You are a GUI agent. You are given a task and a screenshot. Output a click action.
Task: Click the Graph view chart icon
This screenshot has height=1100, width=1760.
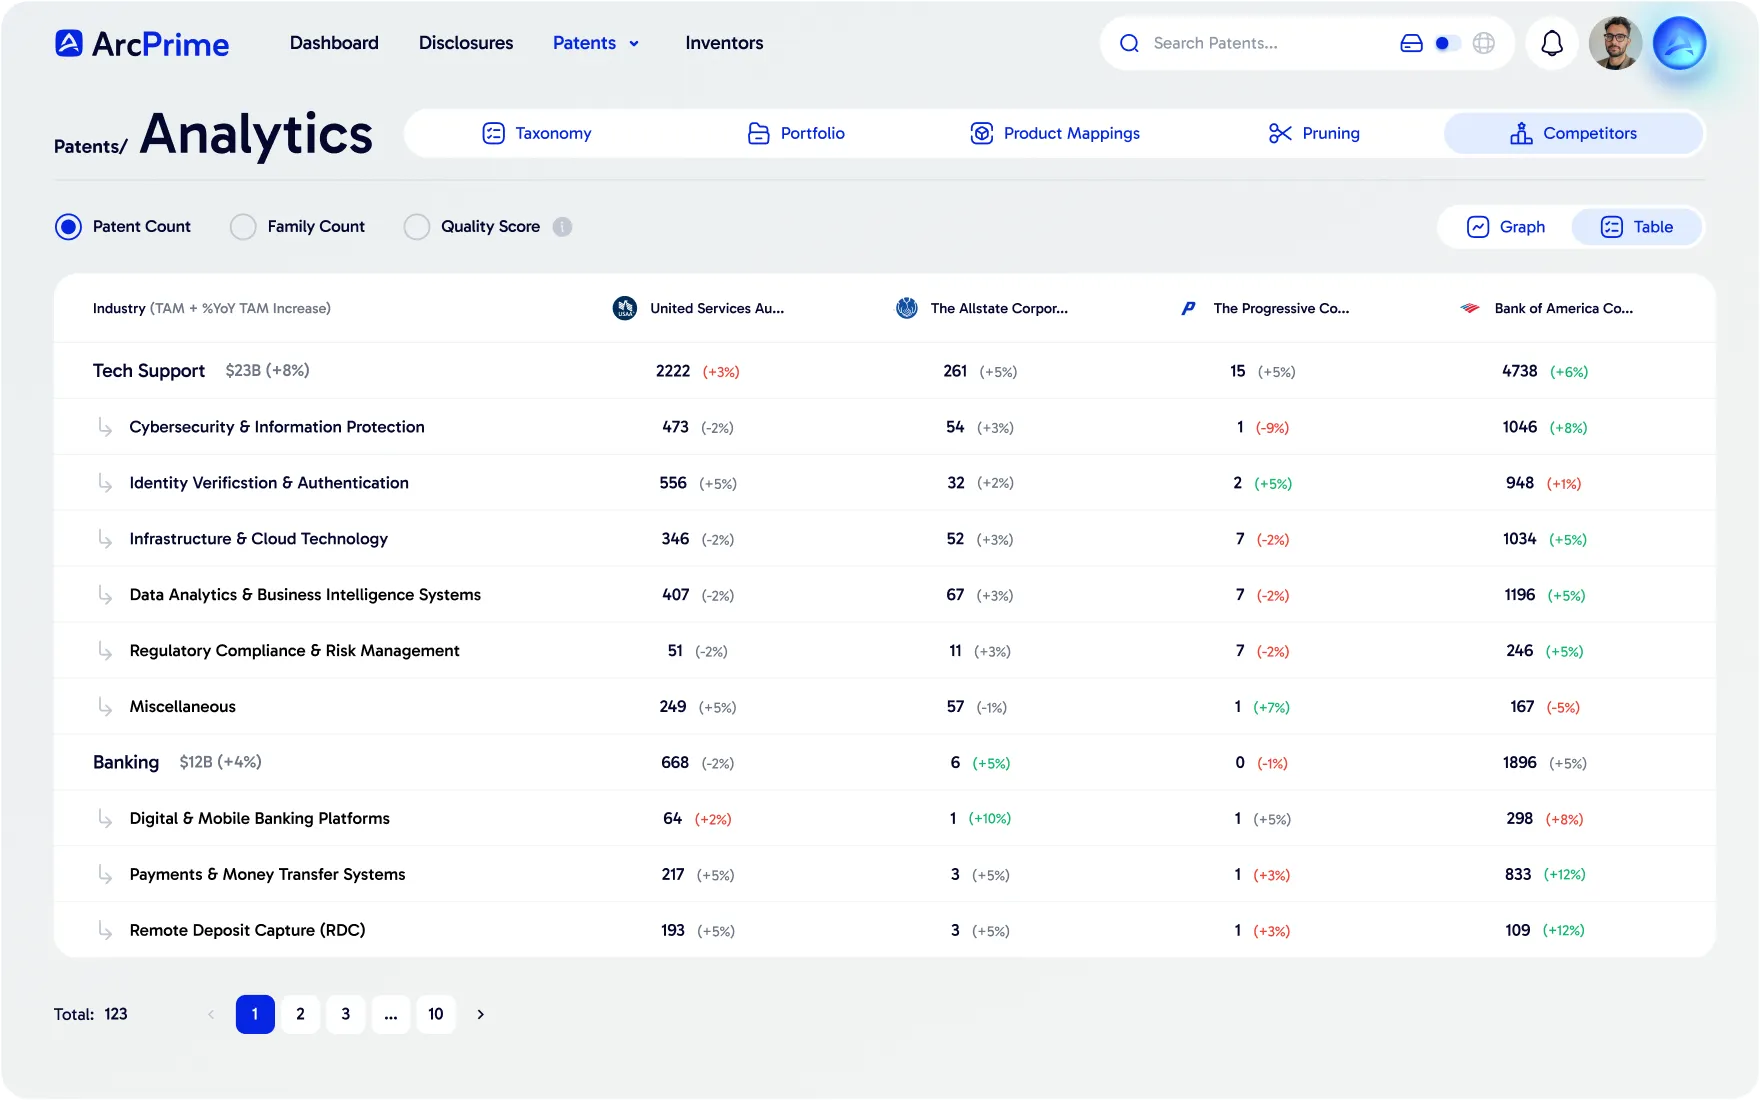coord(1478,227)
